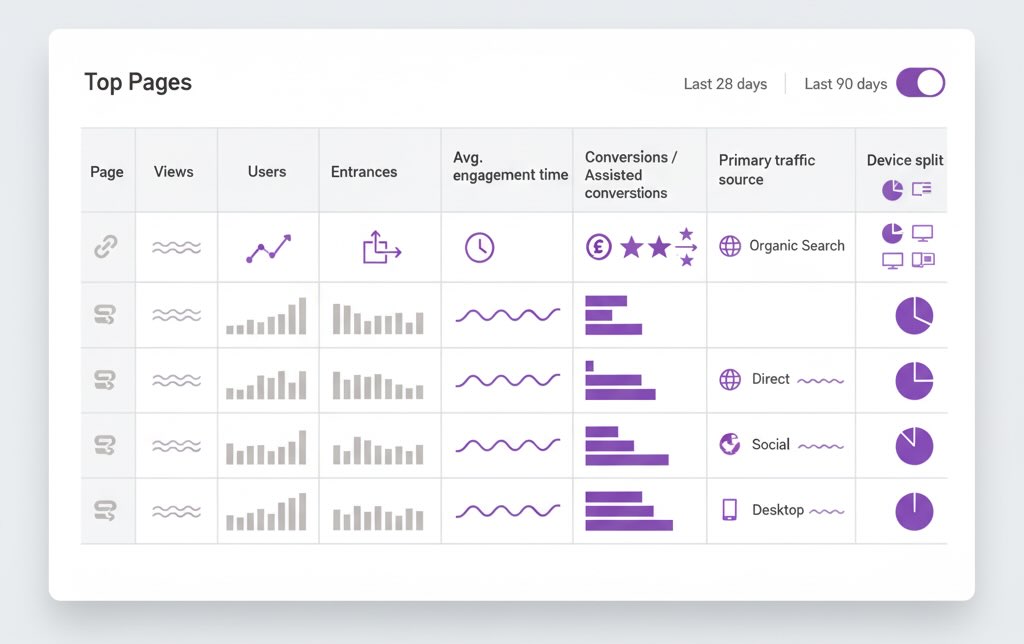Screen dimensions: 1024x644
Task: Switch the toggle to Last 90 days
Action: coord(921,83)
